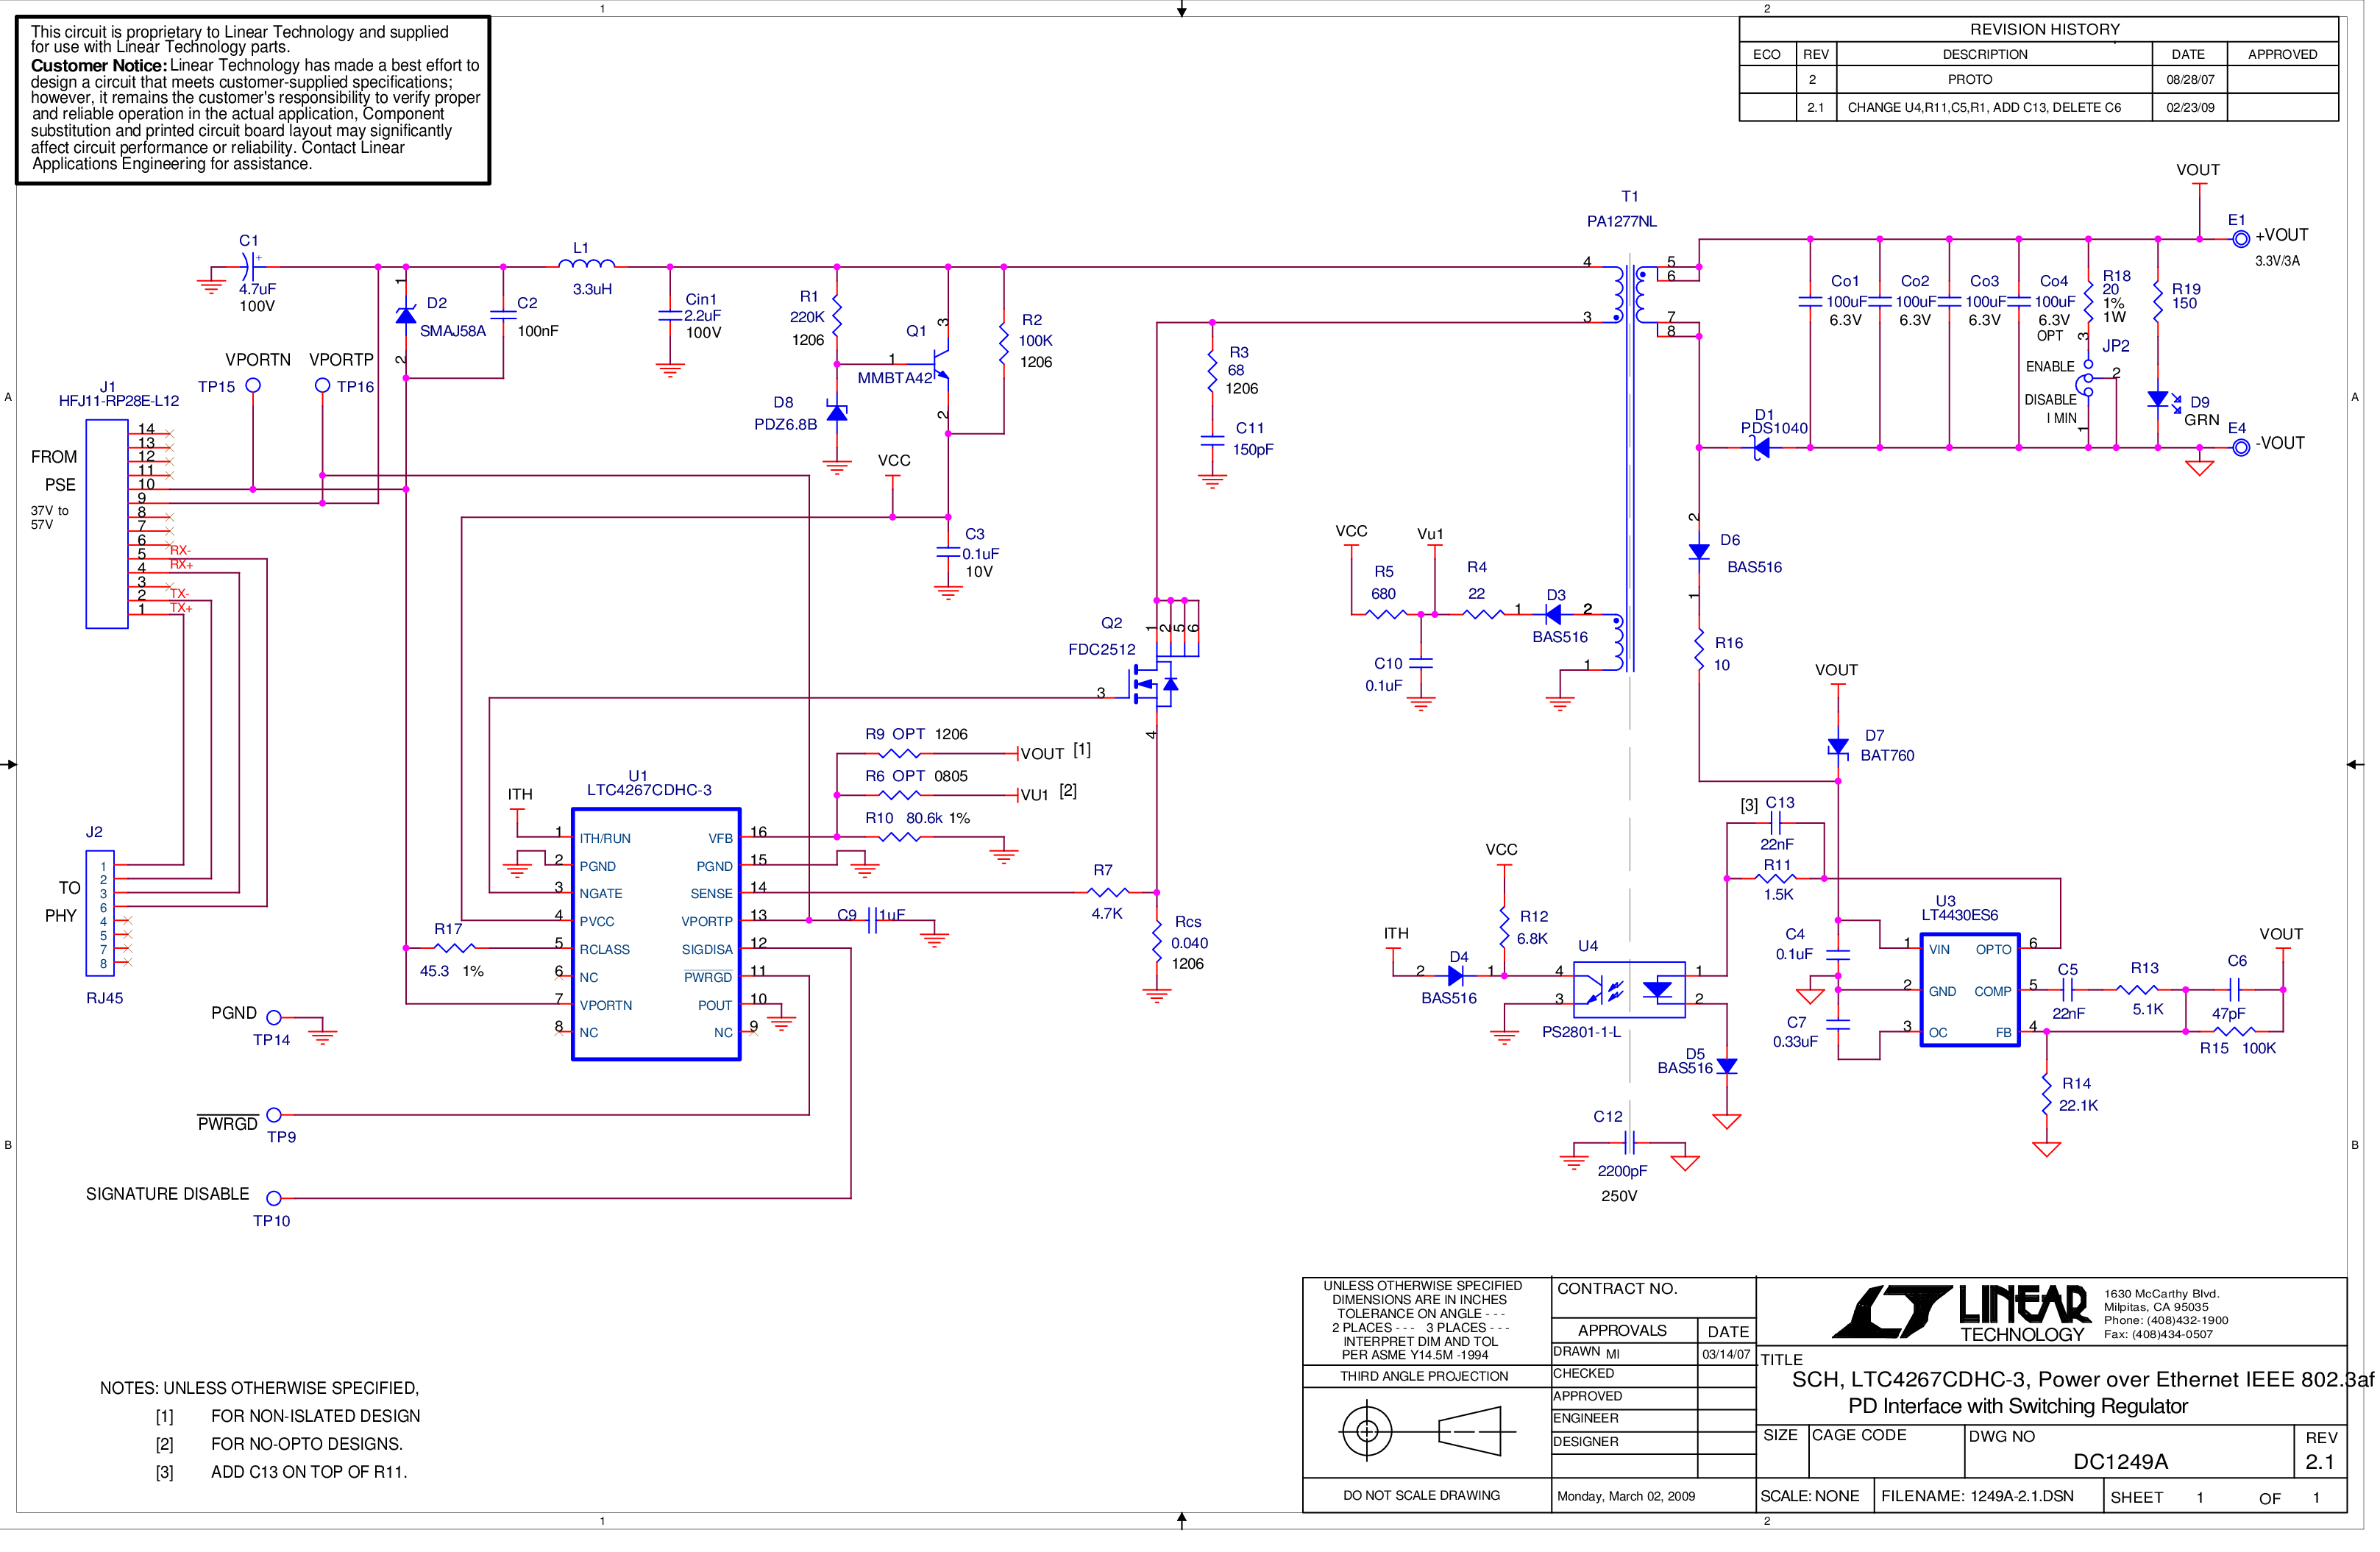Click the D9 green LED symbol
The height and width of the screenshot is (1552, 2380).
tap(2157, 400)
